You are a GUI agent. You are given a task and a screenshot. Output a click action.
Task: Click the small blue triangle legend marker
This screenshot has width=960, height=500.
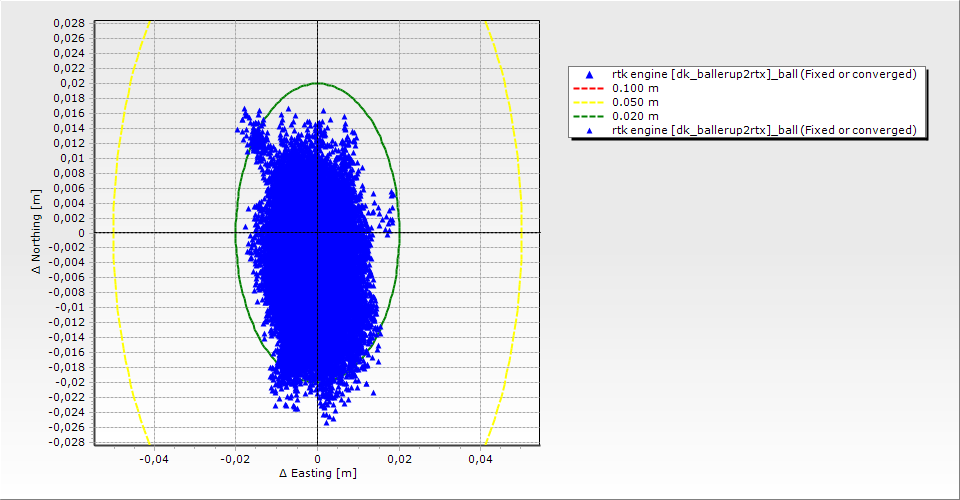(x=589, y=131)
